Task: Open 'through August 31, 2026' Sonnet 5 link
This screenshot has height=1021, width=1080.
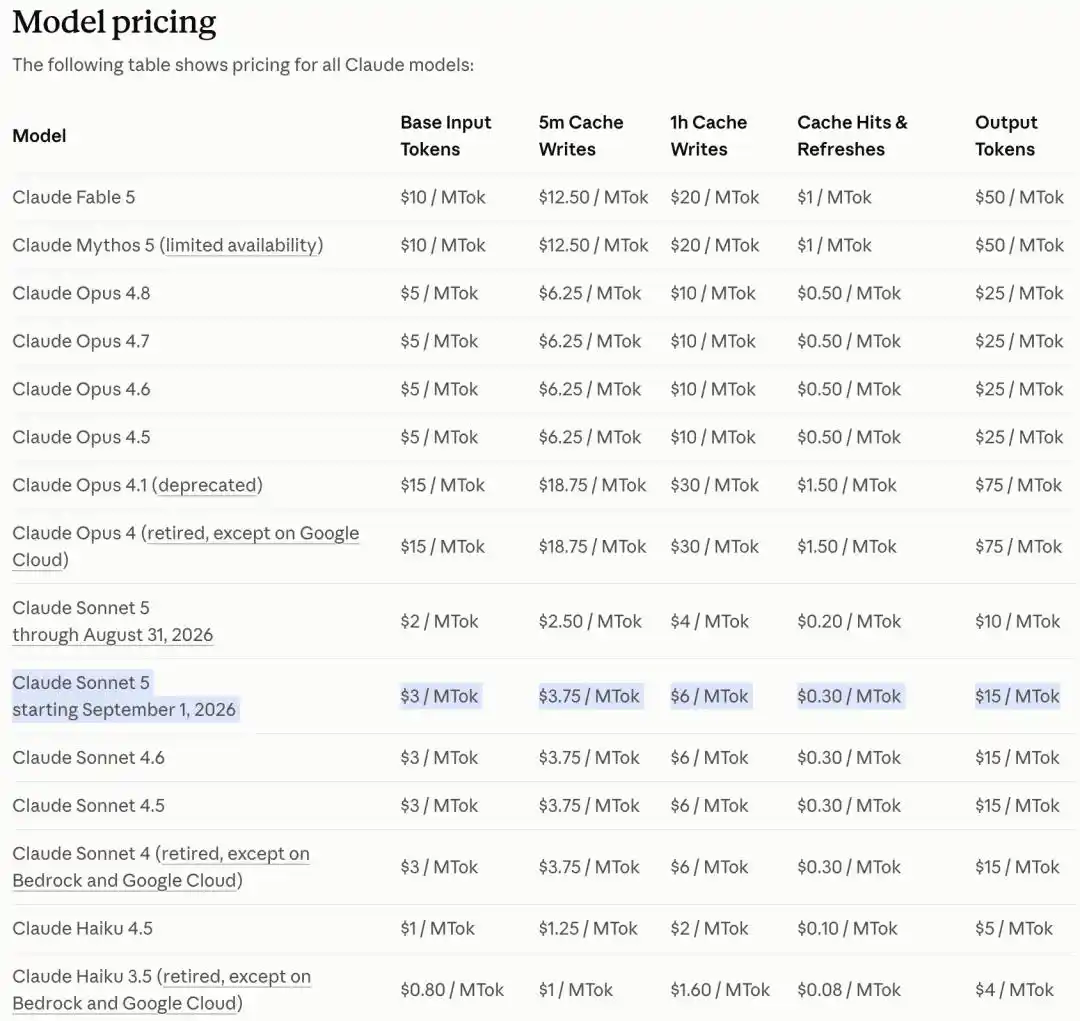Action: [x=113, y=635]
